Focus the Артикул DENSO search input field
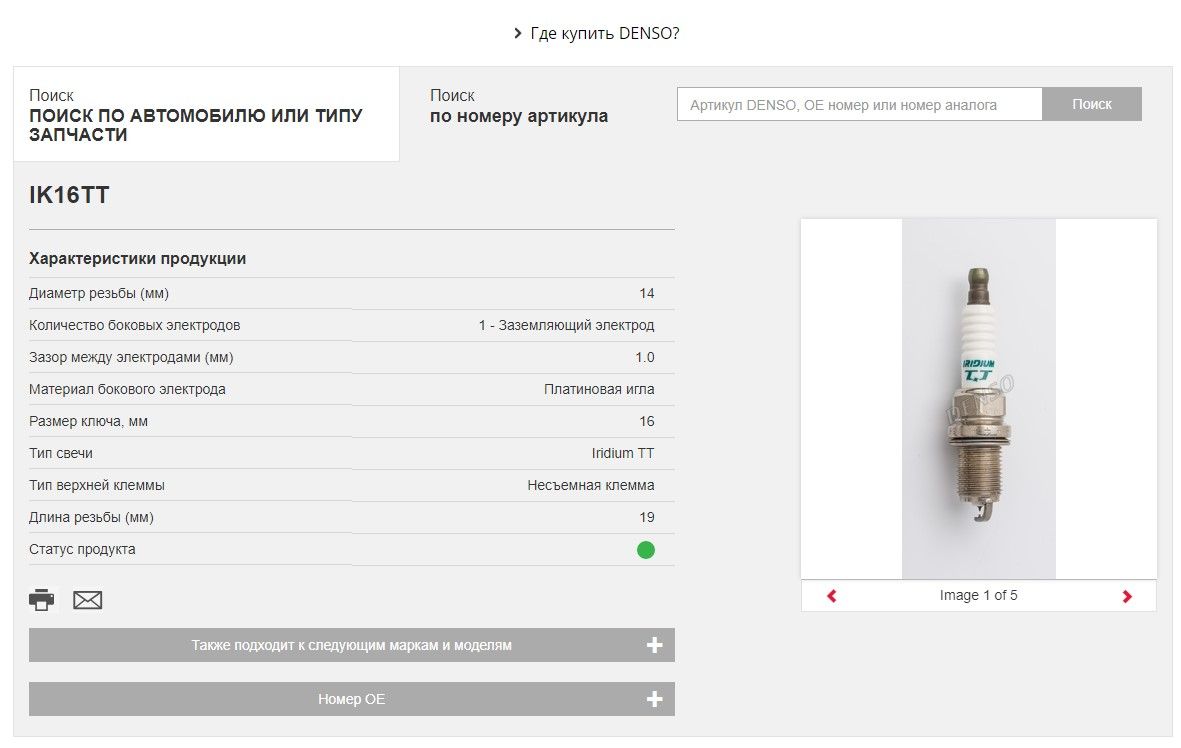Viewport: 1181px width, 748px height. click(x=859, y=104)
